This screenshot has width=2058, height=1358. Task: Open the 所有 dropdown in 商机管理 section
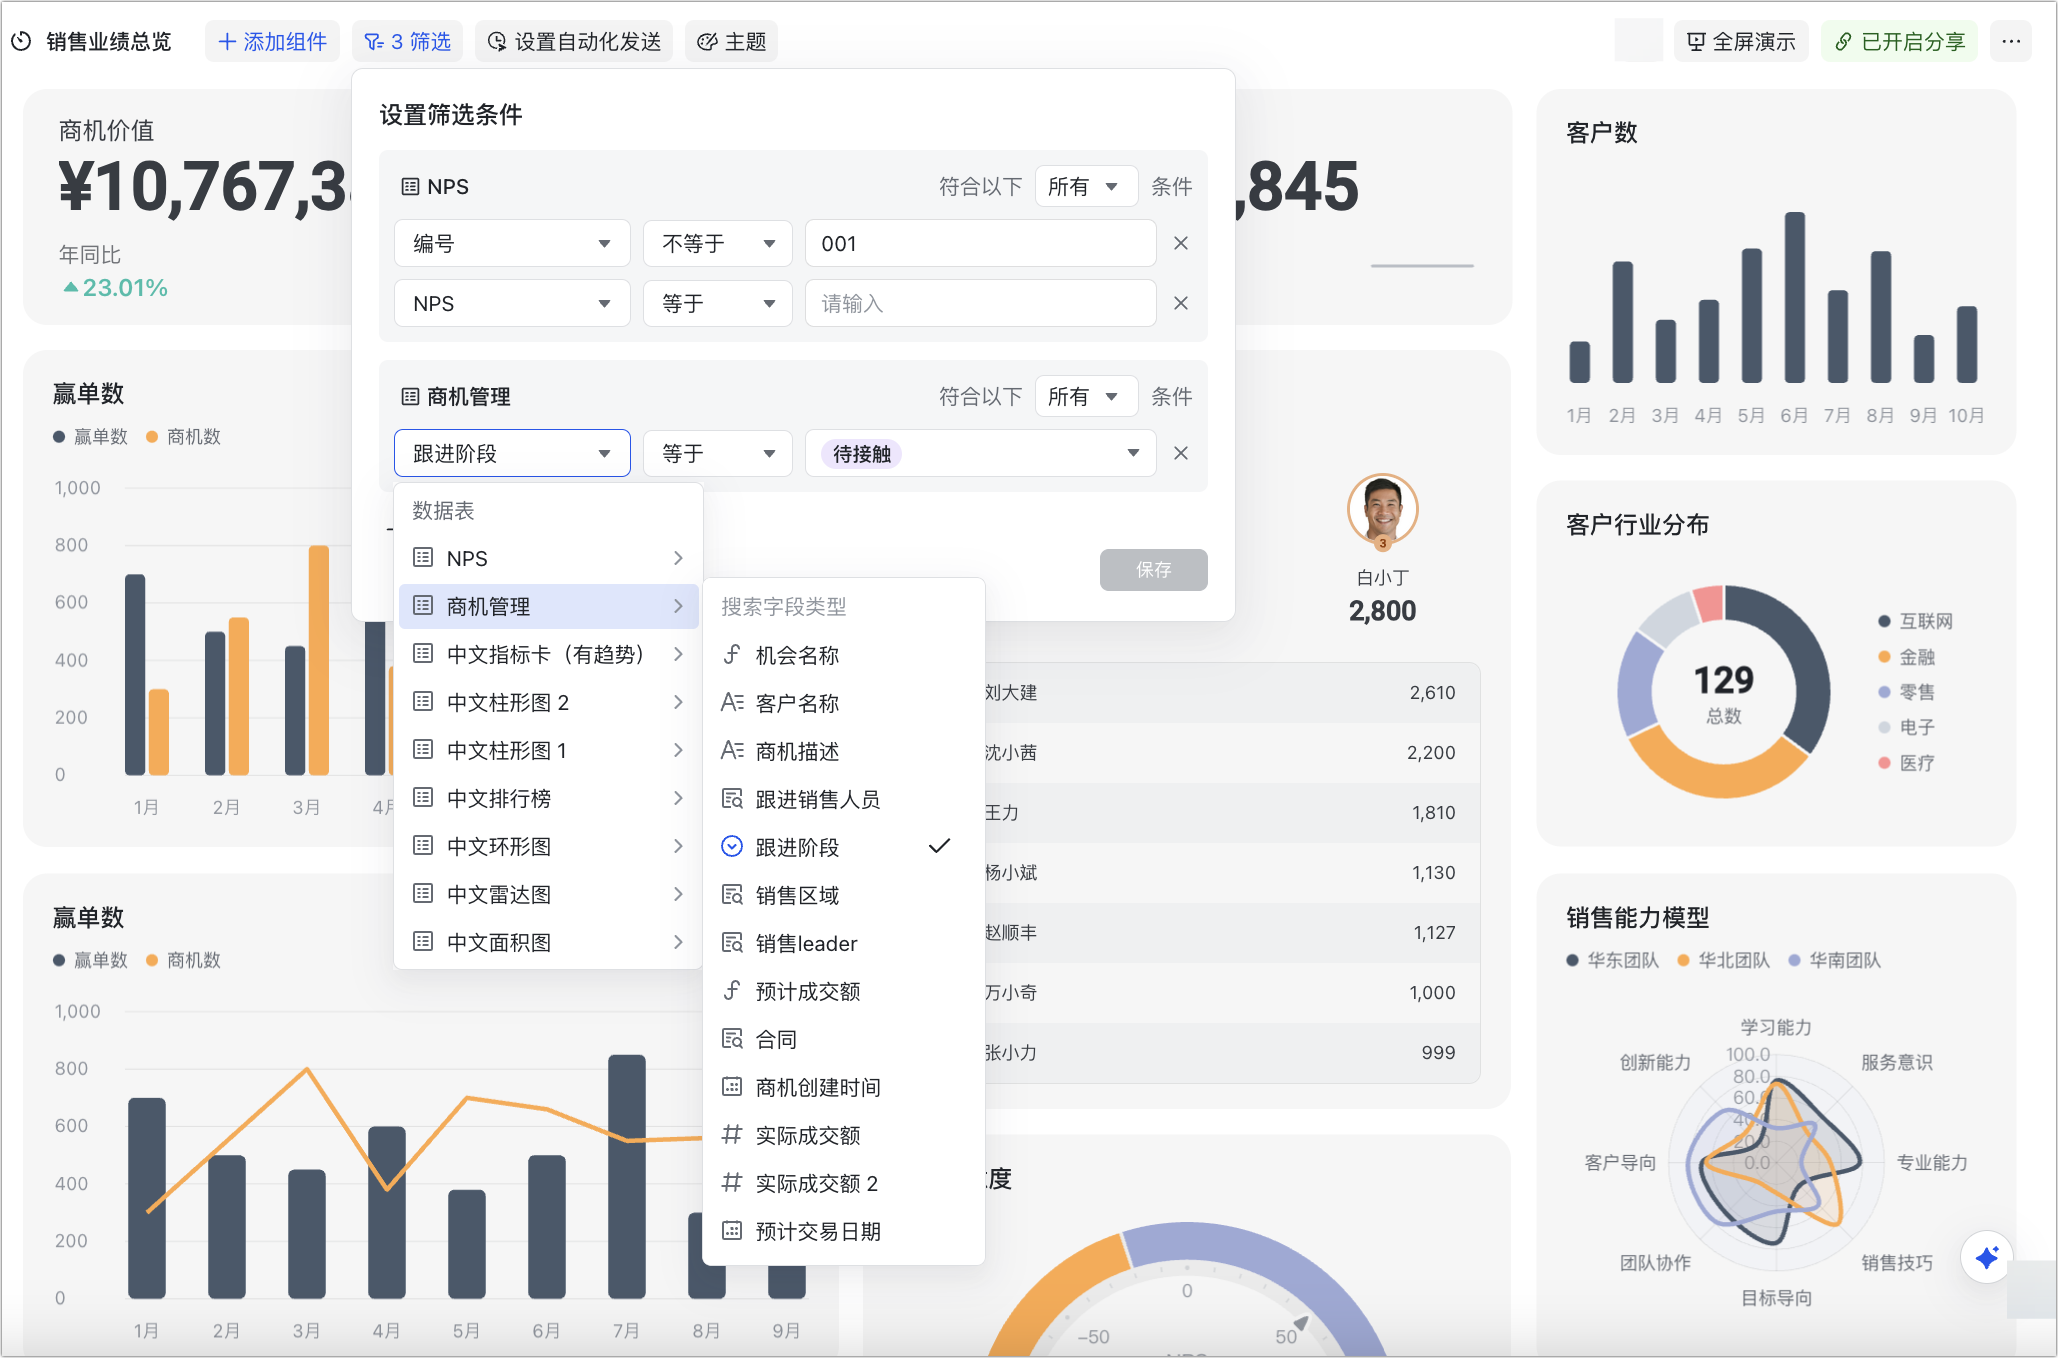coord(1086,397)
